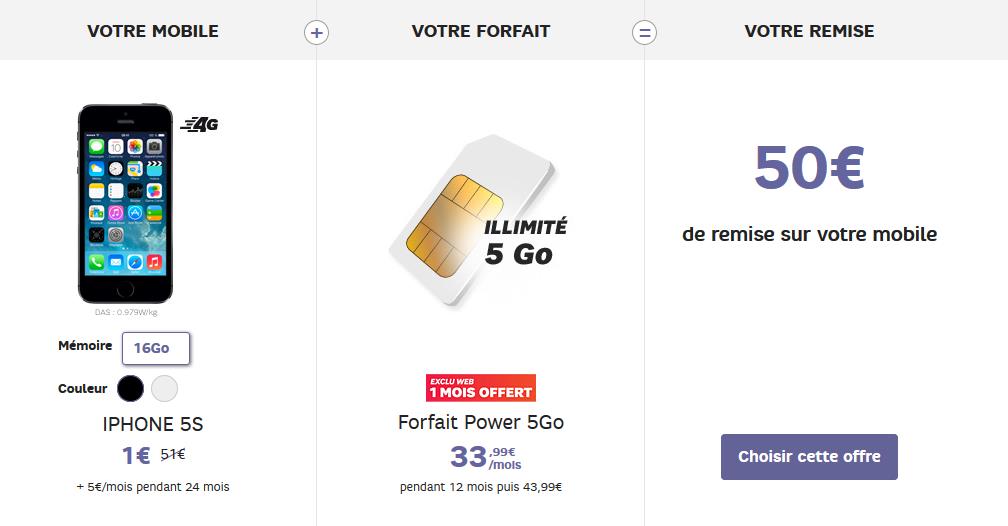Open the iPhone 5S product image
Viewport: 1008px width, 526px height.
click(125, 203)
